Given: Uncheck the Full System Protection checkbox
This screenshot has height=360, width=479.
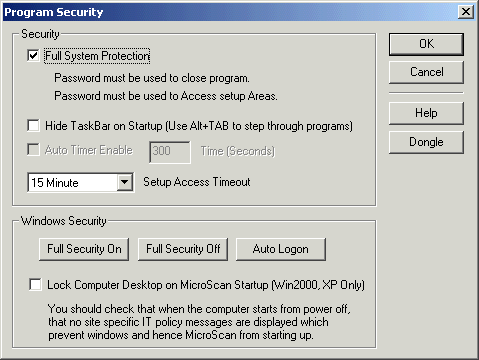Looking at the screenshot, I should (33, 56).
